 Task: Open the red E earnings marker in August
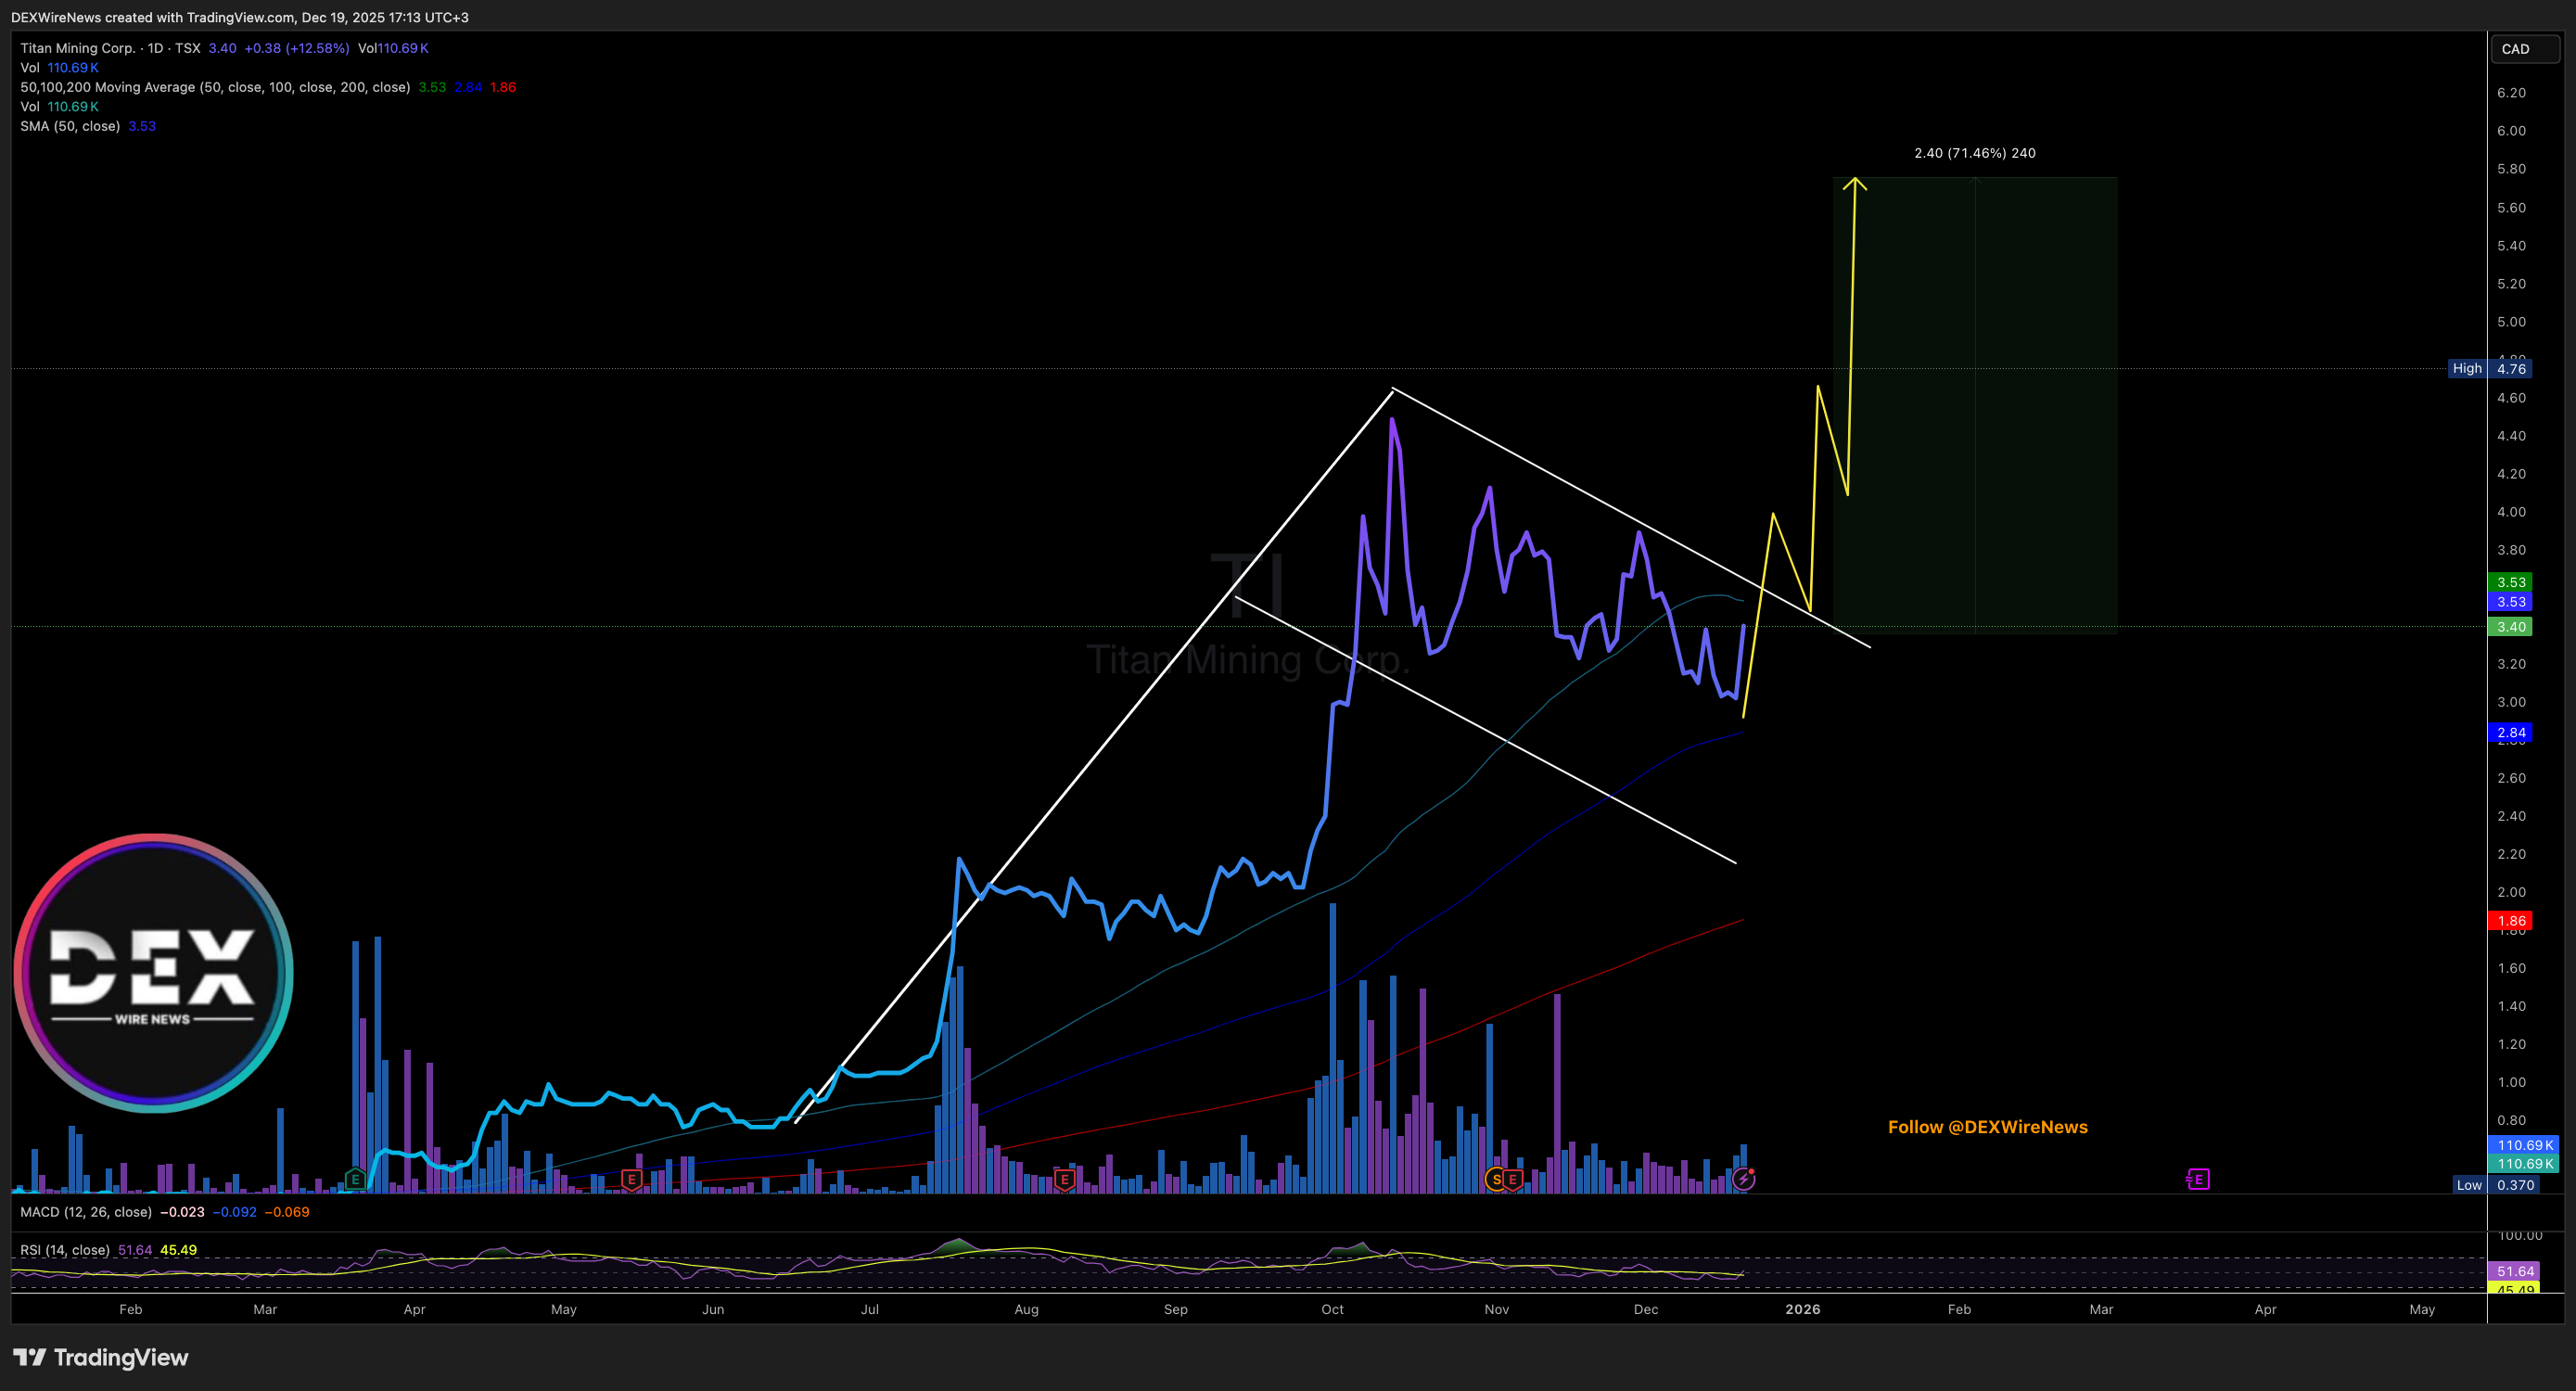coord(1064,1180)
